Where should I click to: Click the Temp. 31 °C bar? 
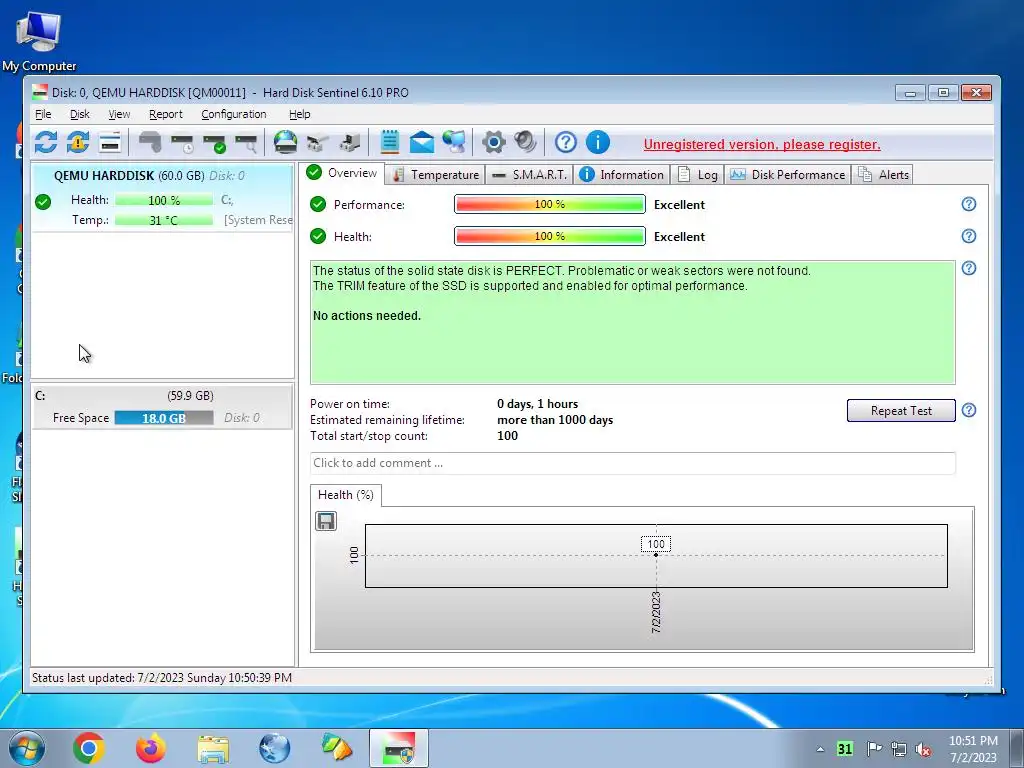(x=164, y=220)
